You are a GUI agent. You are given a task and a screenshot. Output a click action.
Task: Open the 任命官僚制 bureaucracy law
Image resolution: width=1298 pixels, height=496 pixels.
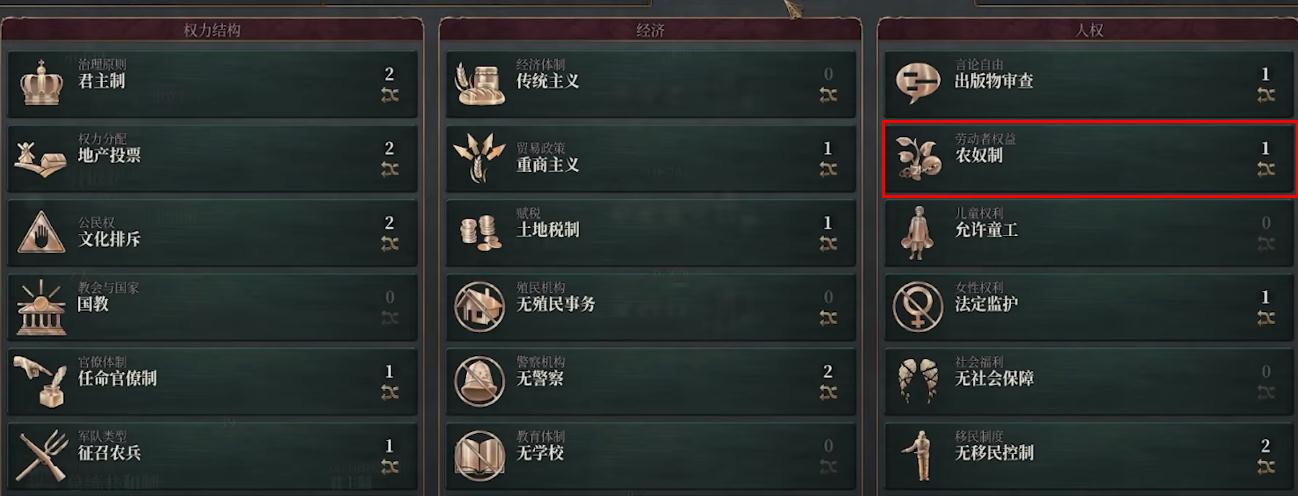click(x=213, y=381)
